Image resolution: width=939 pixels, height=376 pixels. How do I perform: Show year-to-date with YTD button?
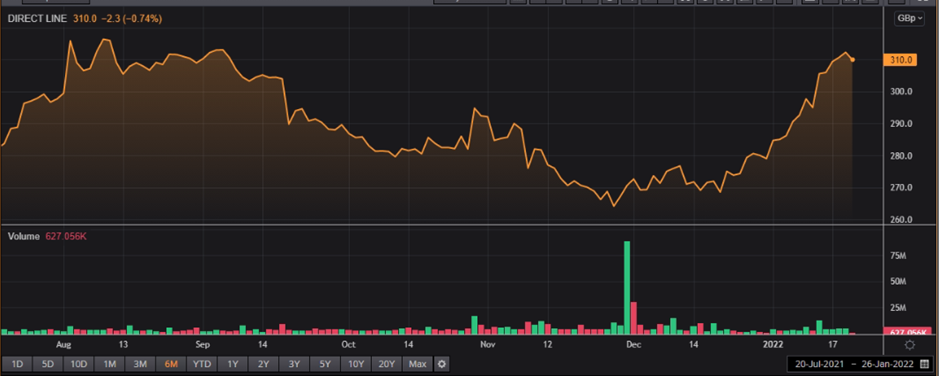pos(202,363)
